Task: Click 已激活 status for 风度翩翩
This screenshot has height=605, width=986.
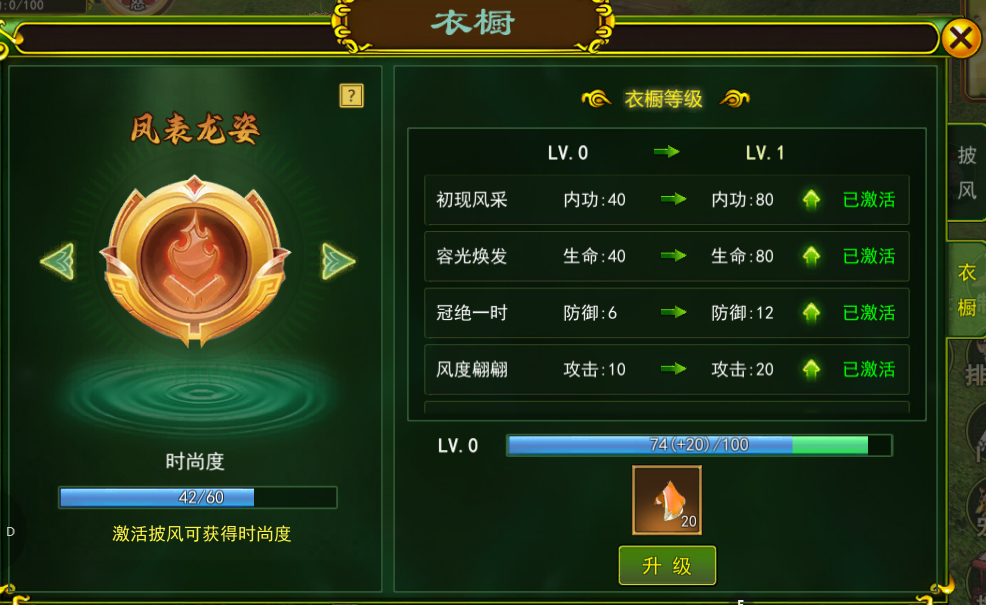Action: click(868, 369)
